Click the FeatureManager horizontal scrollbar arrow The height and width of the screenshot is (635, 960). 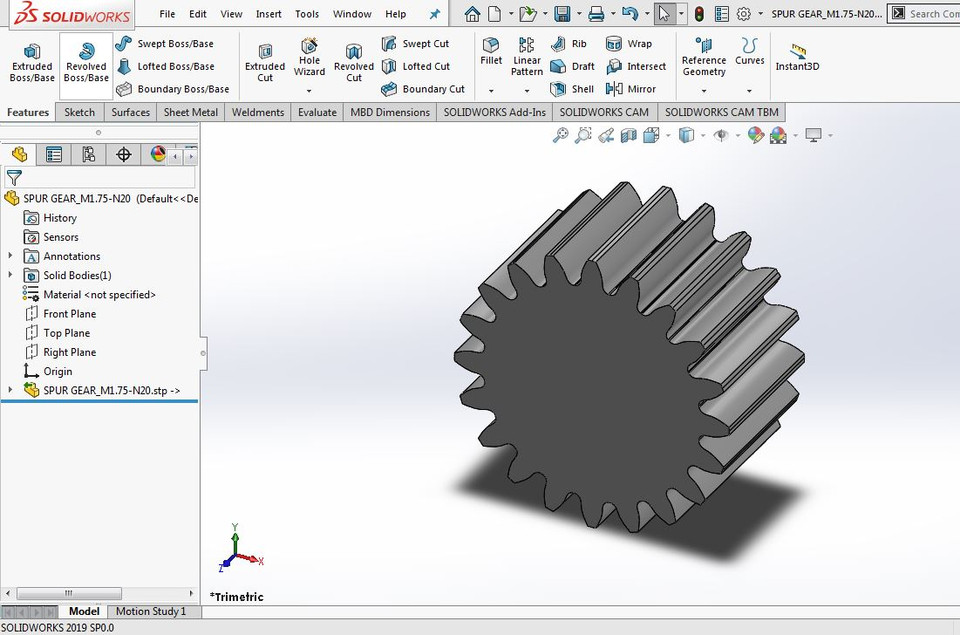click(x=7, y=594)
